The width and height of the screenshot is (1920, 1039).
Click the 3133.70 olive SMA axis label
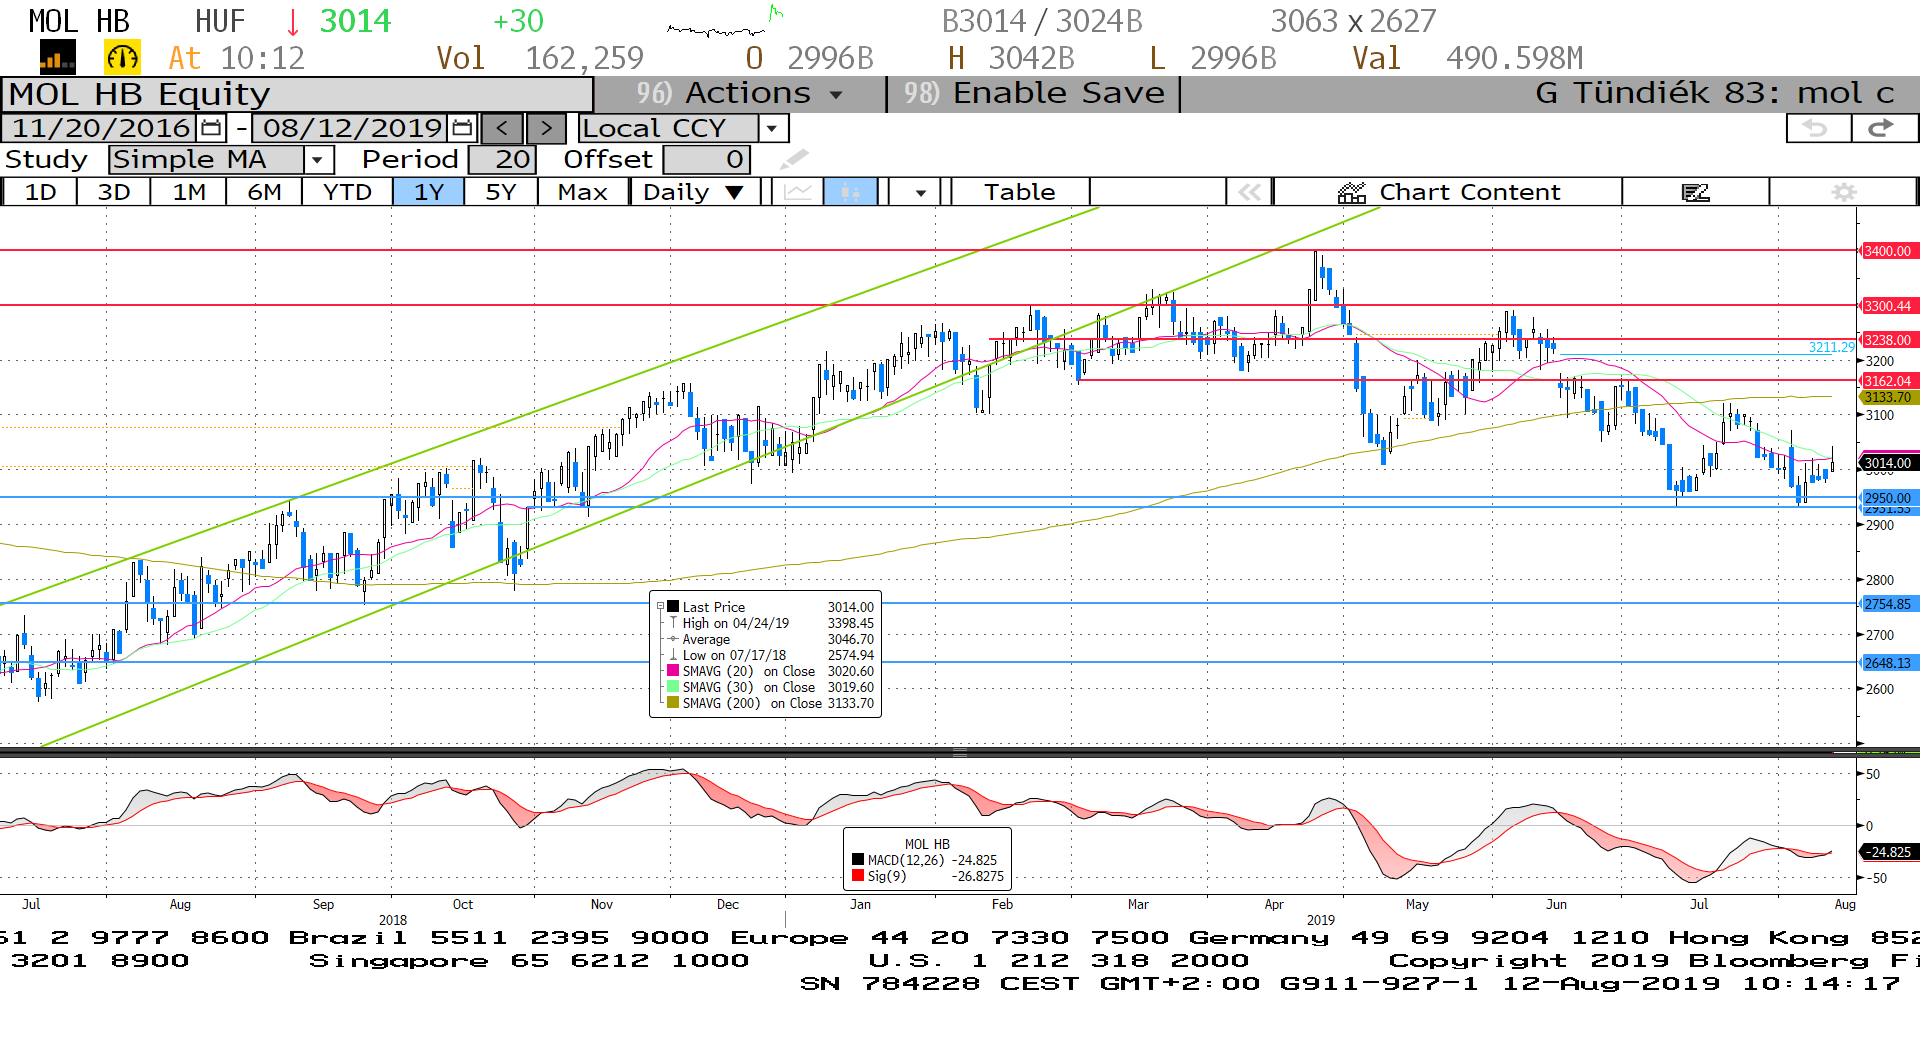coord(1888,397)
